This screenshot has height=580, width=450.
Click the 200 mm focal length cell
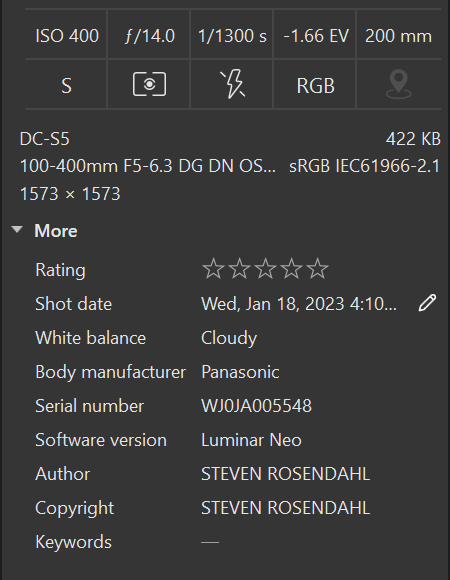[398, 36]
